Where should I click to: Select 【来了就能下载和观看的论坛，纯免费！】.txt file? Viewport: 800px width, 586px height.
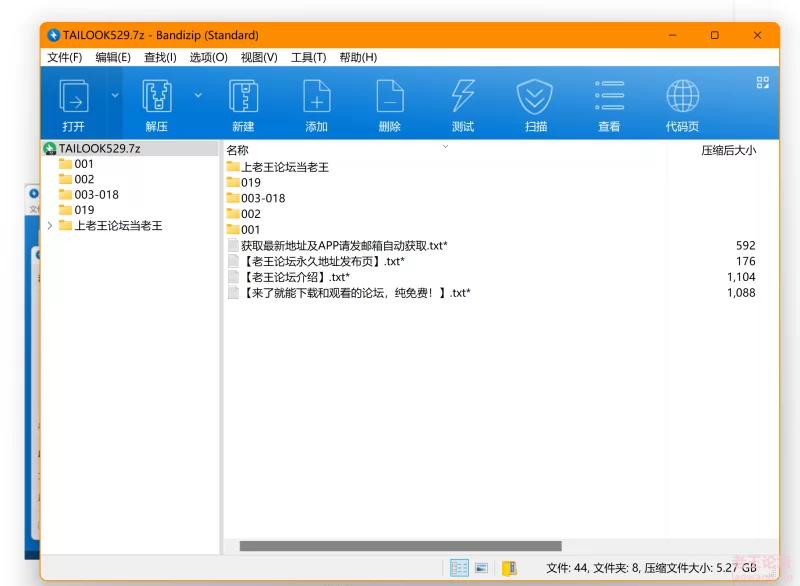tap(356, 293)
